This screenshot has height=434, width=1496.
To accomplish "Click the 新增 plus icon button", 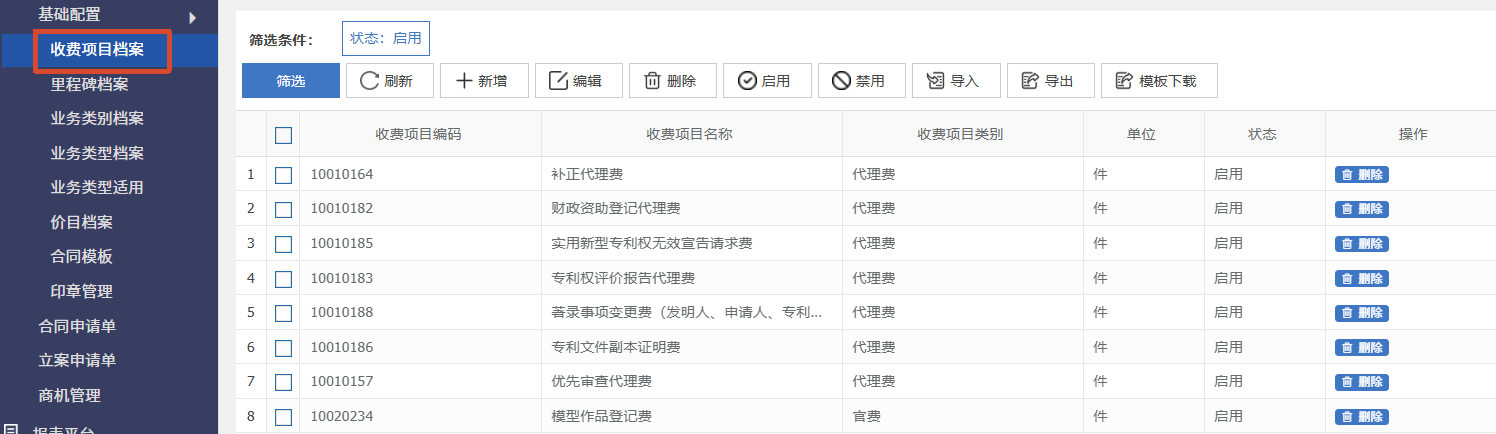I will pos(484,81).
